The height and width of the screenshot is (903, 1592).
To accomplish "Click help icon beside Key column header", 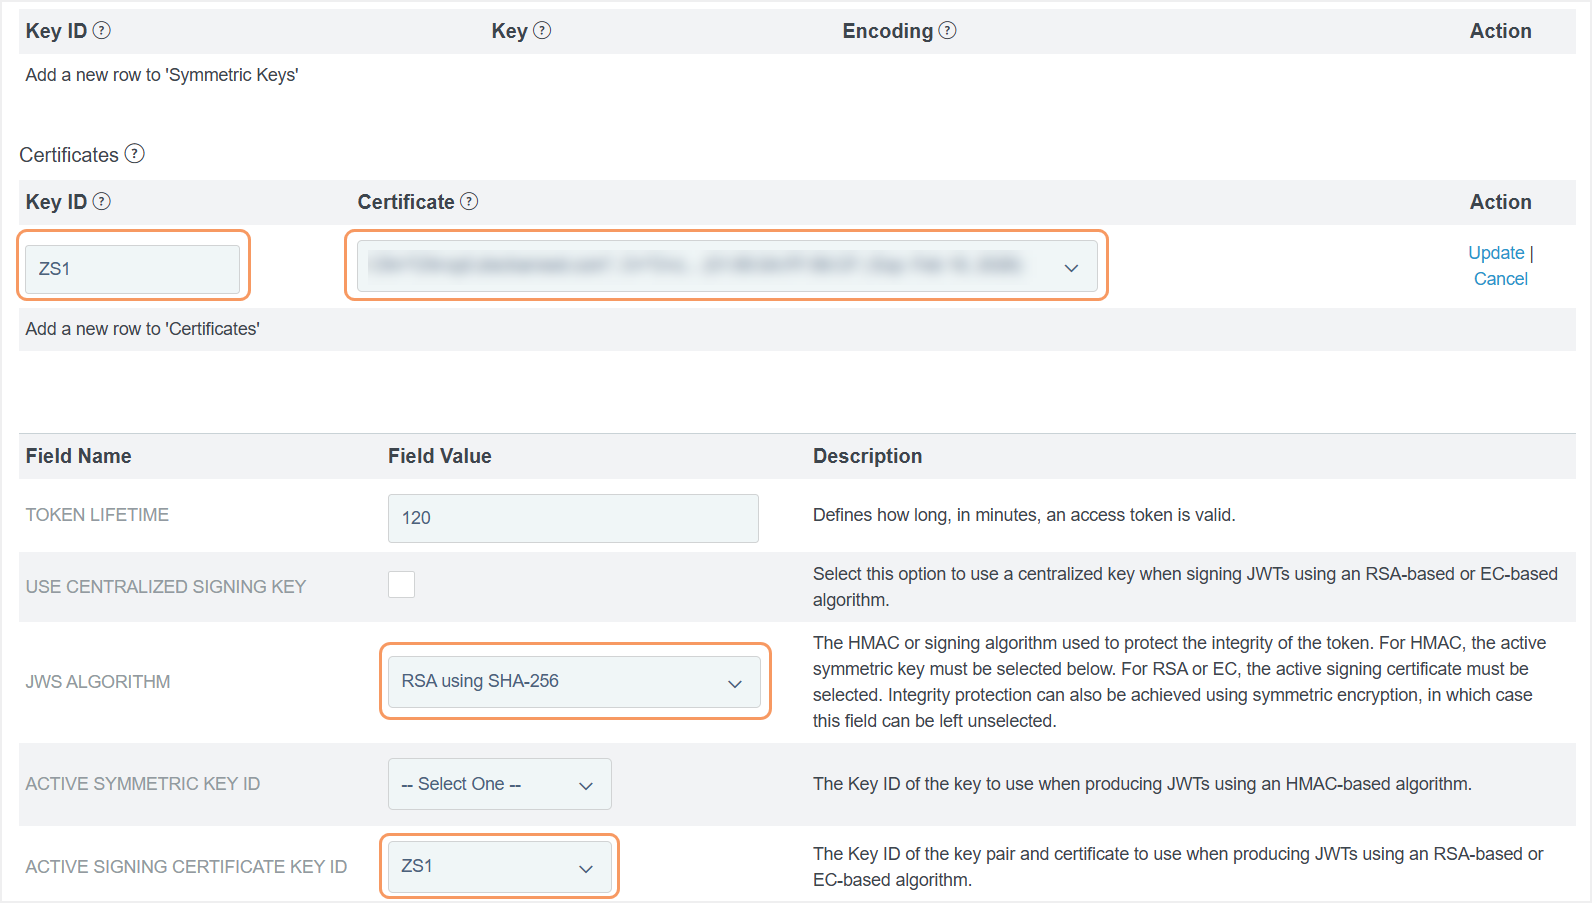I will pyautogui.click(x=542, y=31).
